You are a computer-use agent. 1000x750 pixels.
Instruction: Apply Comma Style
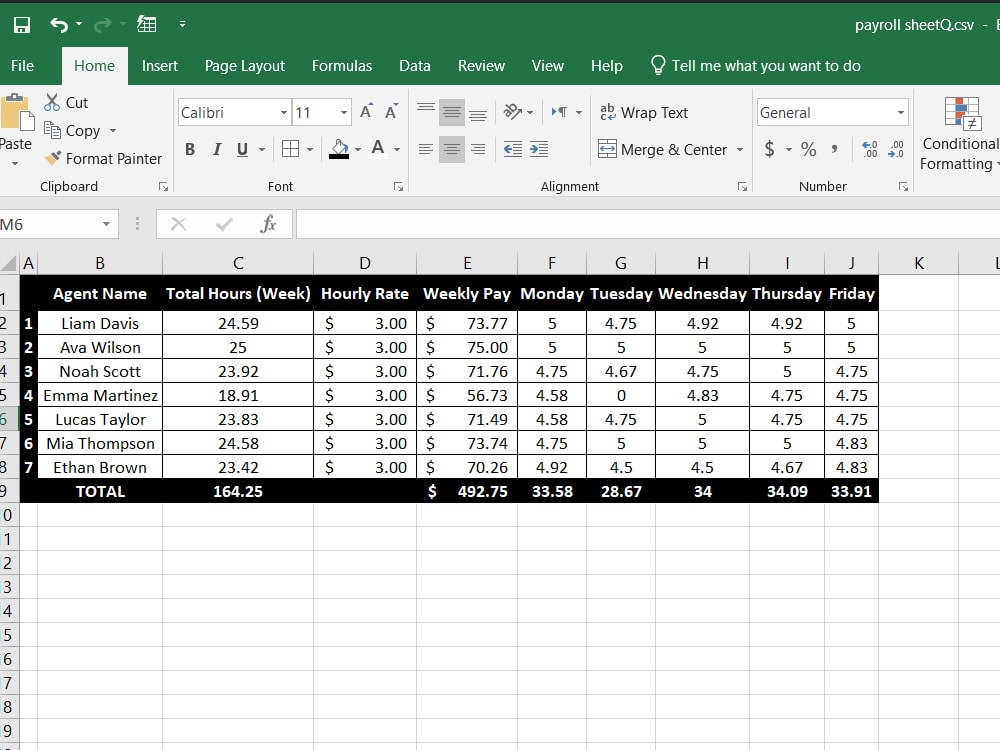[835, 150]
